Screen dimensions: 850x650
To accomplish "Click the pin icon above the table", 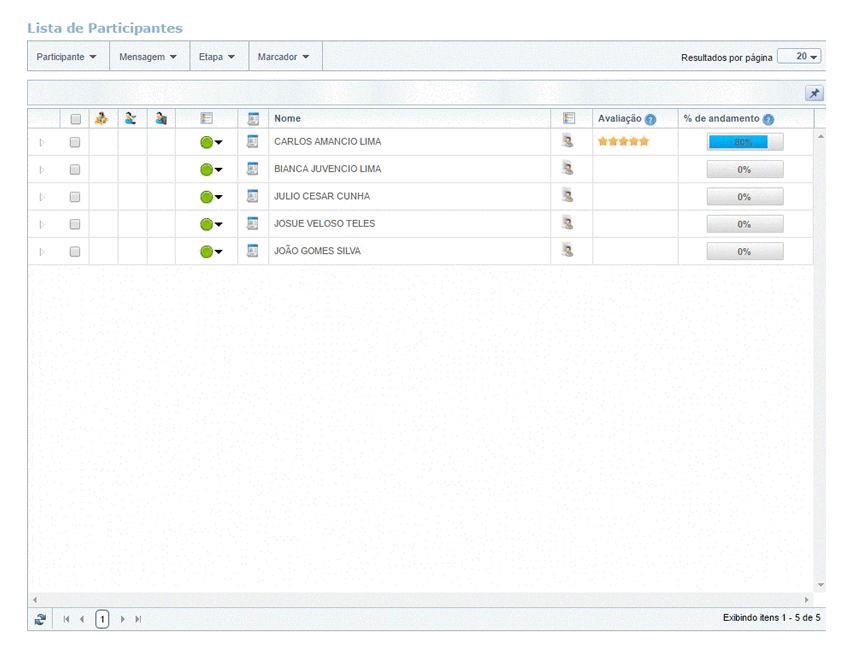I will [814, 93].
